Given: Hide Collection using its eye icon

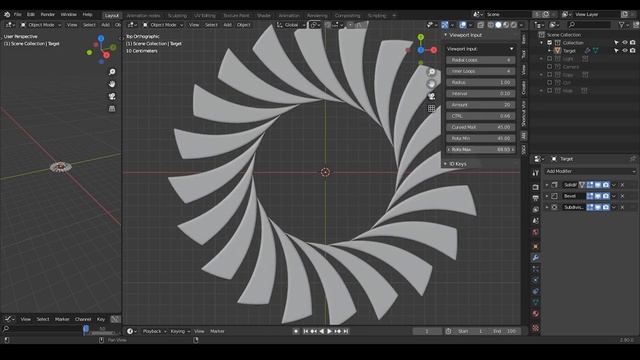Looking at the screenshot, I should pyautogui.click(x=624, y=42).
